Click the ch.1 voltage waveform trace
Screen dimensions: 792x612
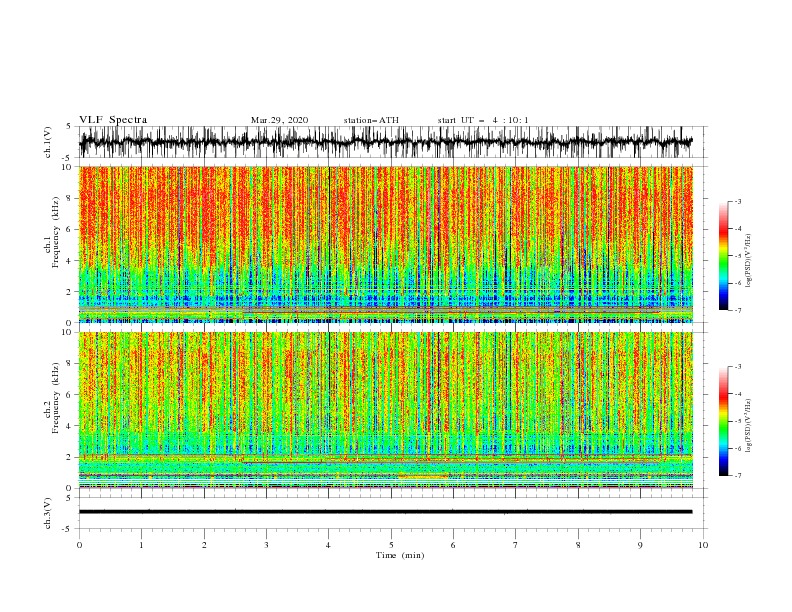(386, 142)
